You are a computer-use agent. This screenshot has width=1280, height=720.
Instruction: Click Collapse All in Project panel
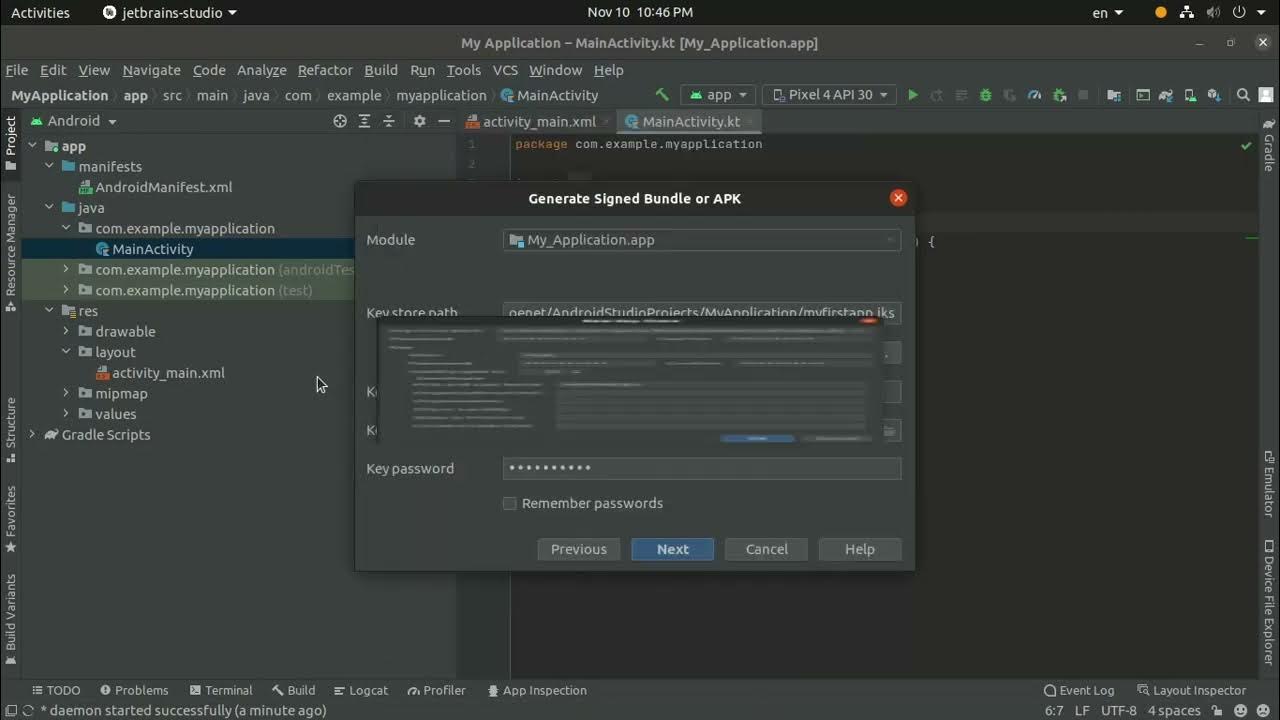pyautogui.click(x=389, y=121)
